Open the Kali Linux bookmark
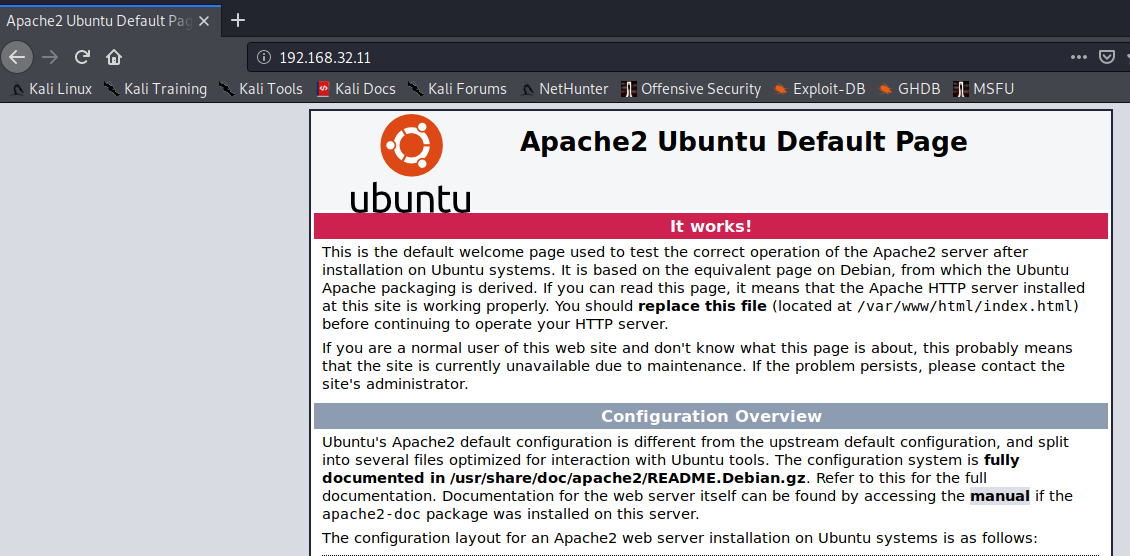 tap(53, 89)
